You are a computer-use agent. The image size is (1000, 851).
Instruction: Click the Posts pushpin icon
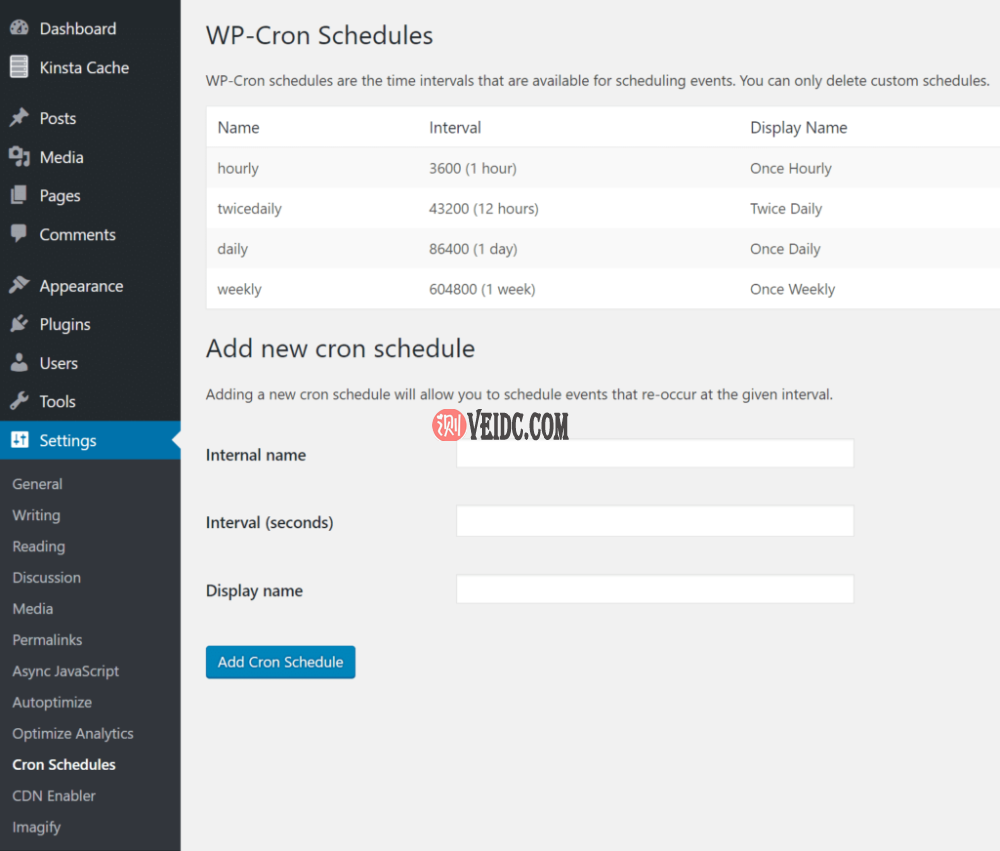coord(19,118)
